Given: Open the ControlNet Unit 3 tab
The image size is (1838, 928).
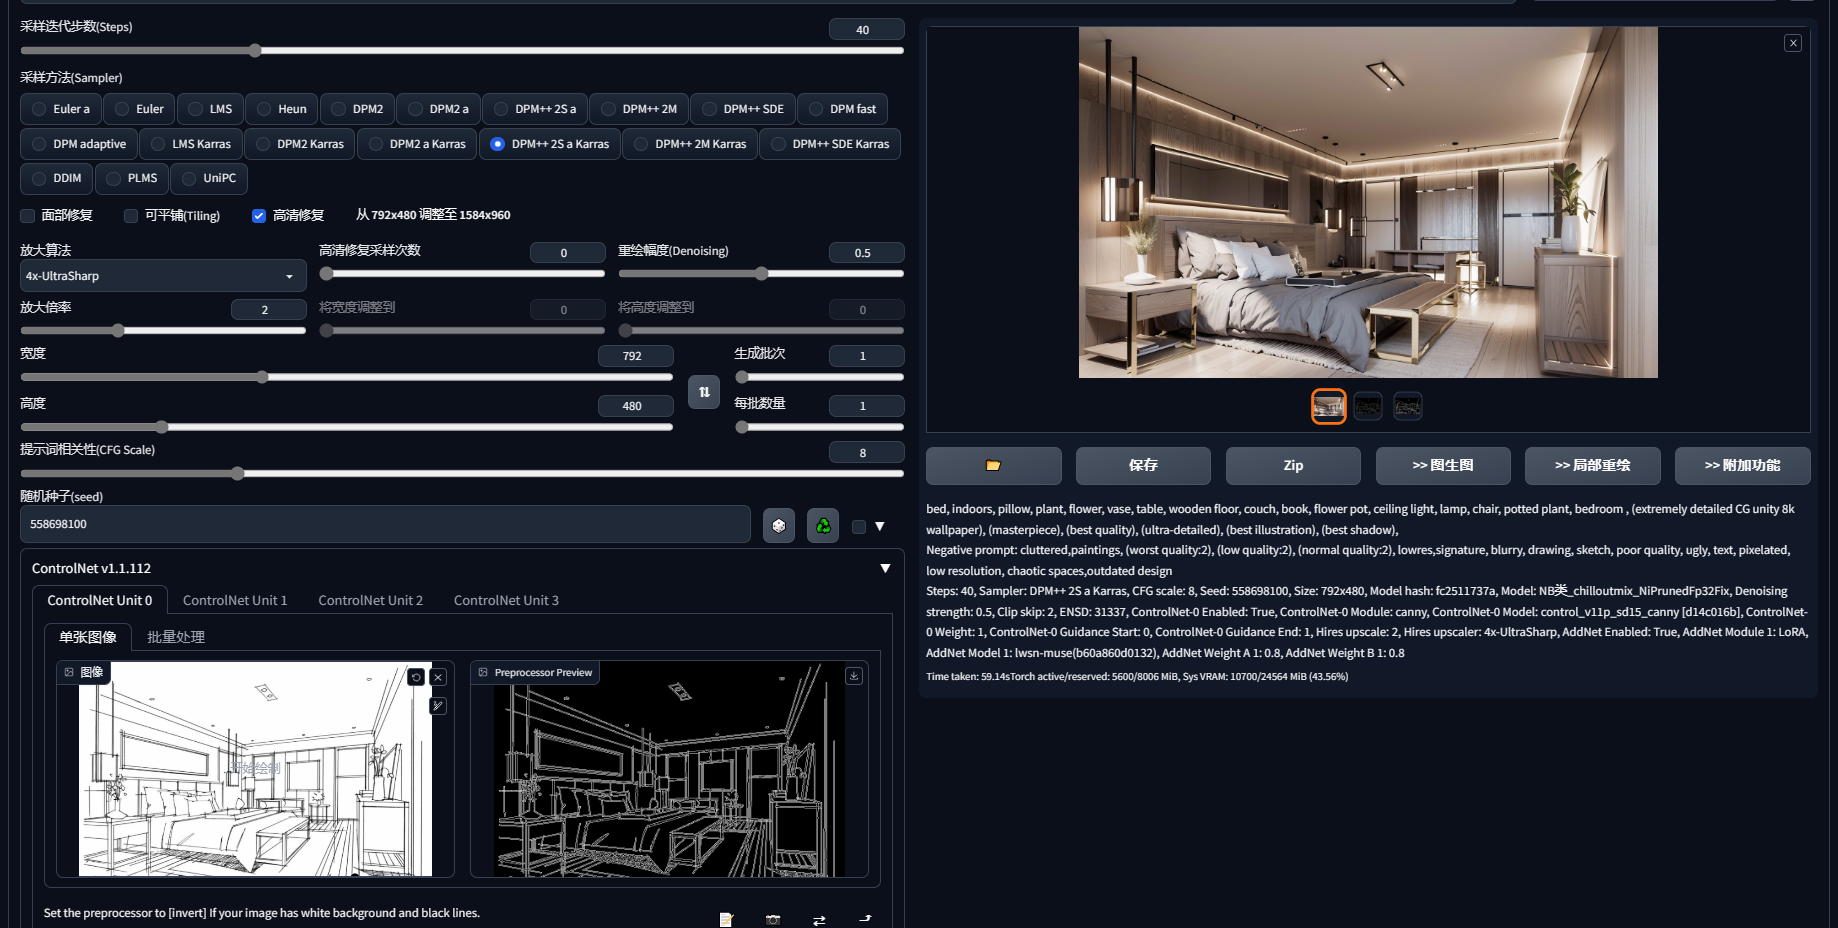Looking at the screenshot, I should pos(506,600).
